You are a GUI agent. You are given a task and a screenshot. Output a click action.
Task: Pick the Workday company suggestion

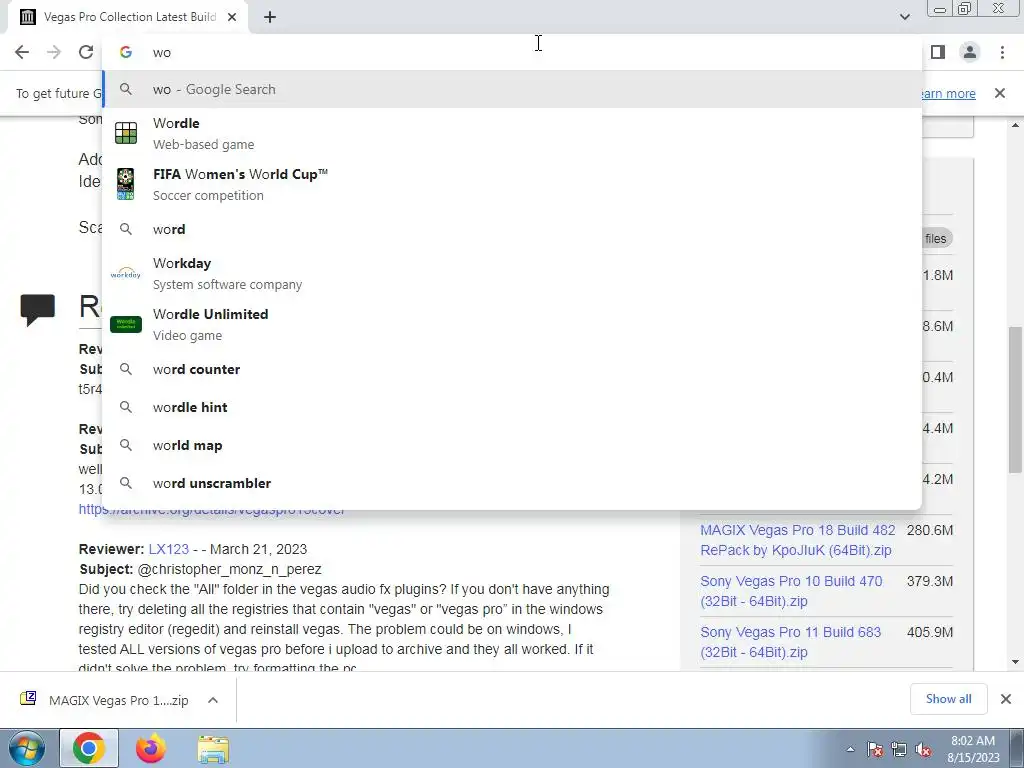512,274
